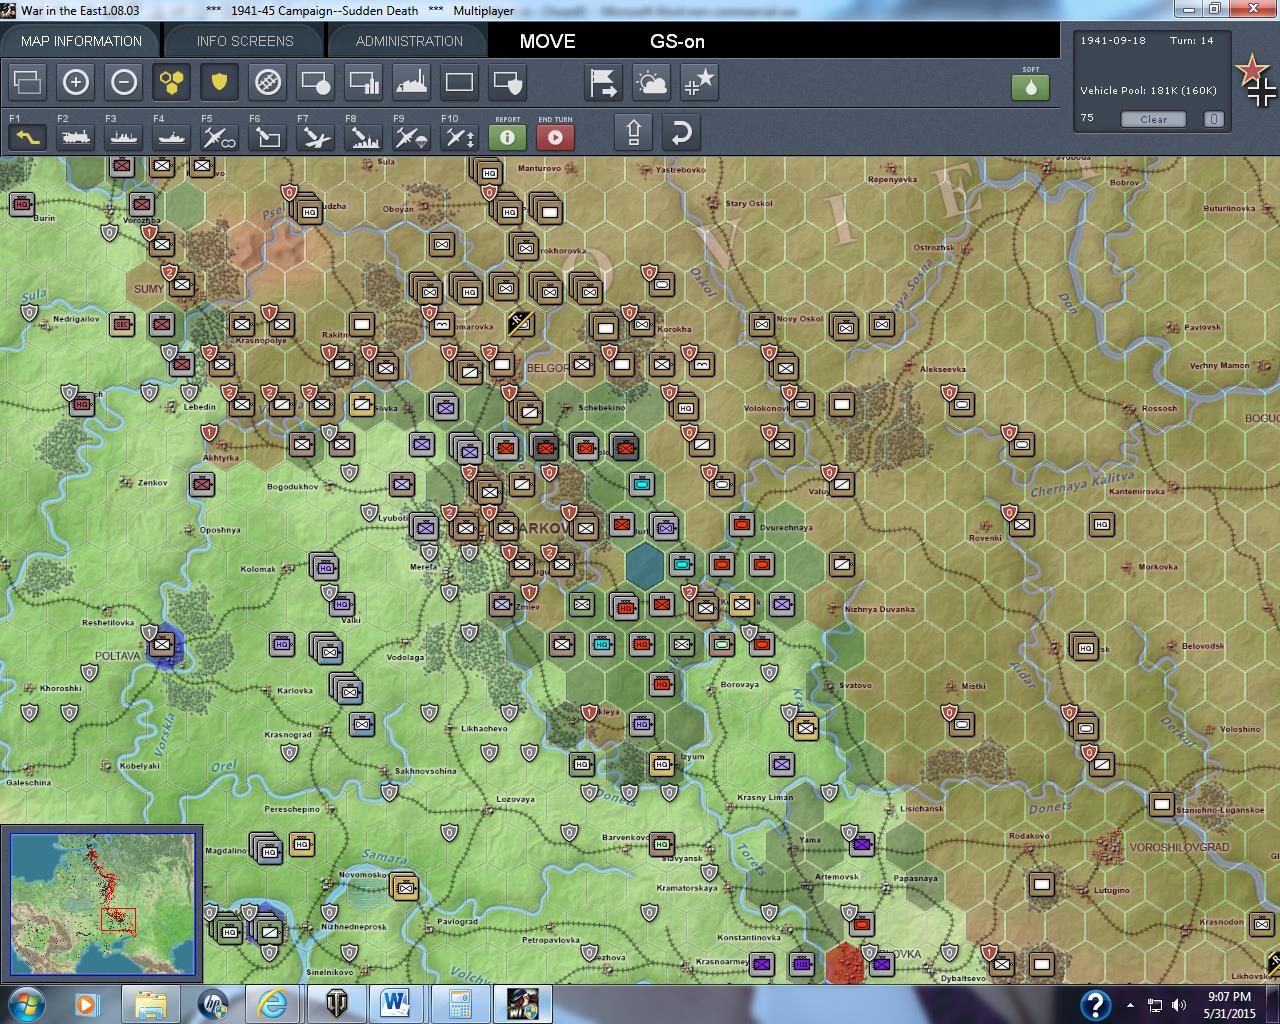This screenshot has height=1024, width=1280.
Task: Open Windows Media Player from taskbar
Action: (x=86, y=1004)
